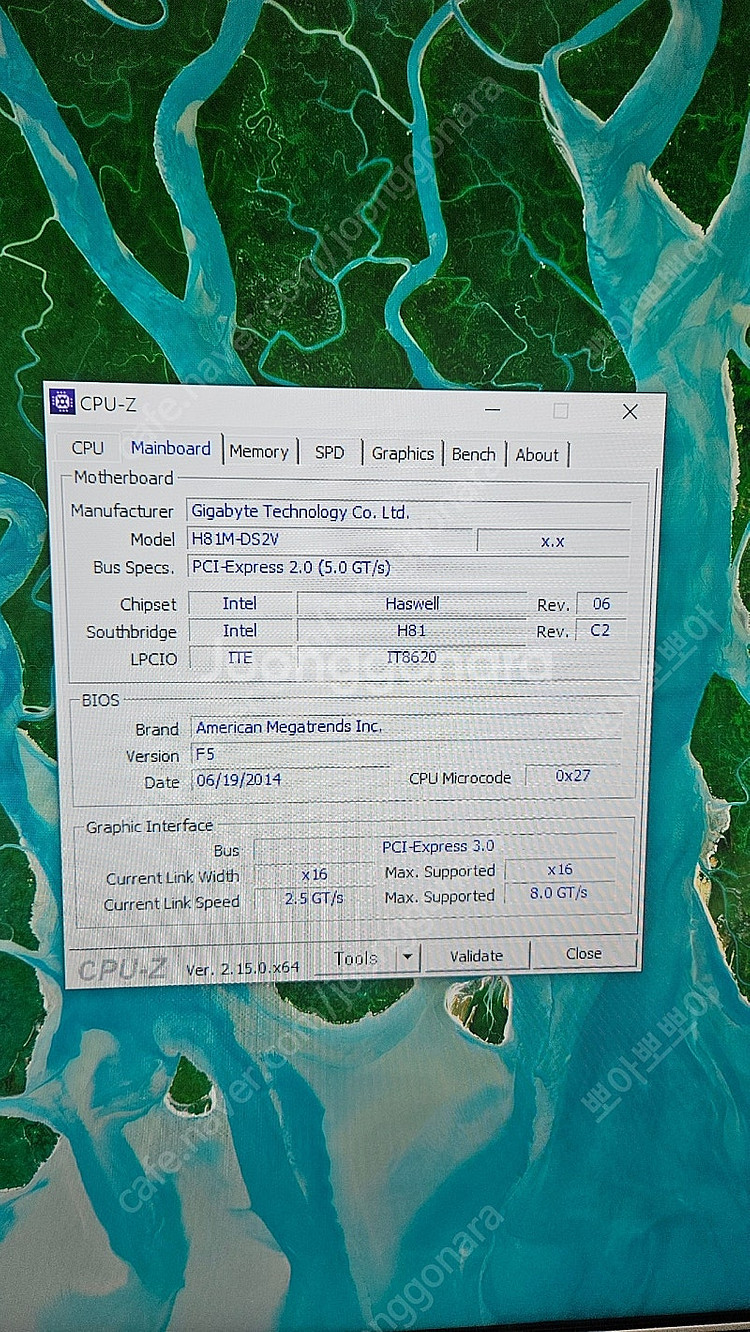Click the Max. Supported width x16 value
Screen dimensions: 750x1332
coord(560,869)
